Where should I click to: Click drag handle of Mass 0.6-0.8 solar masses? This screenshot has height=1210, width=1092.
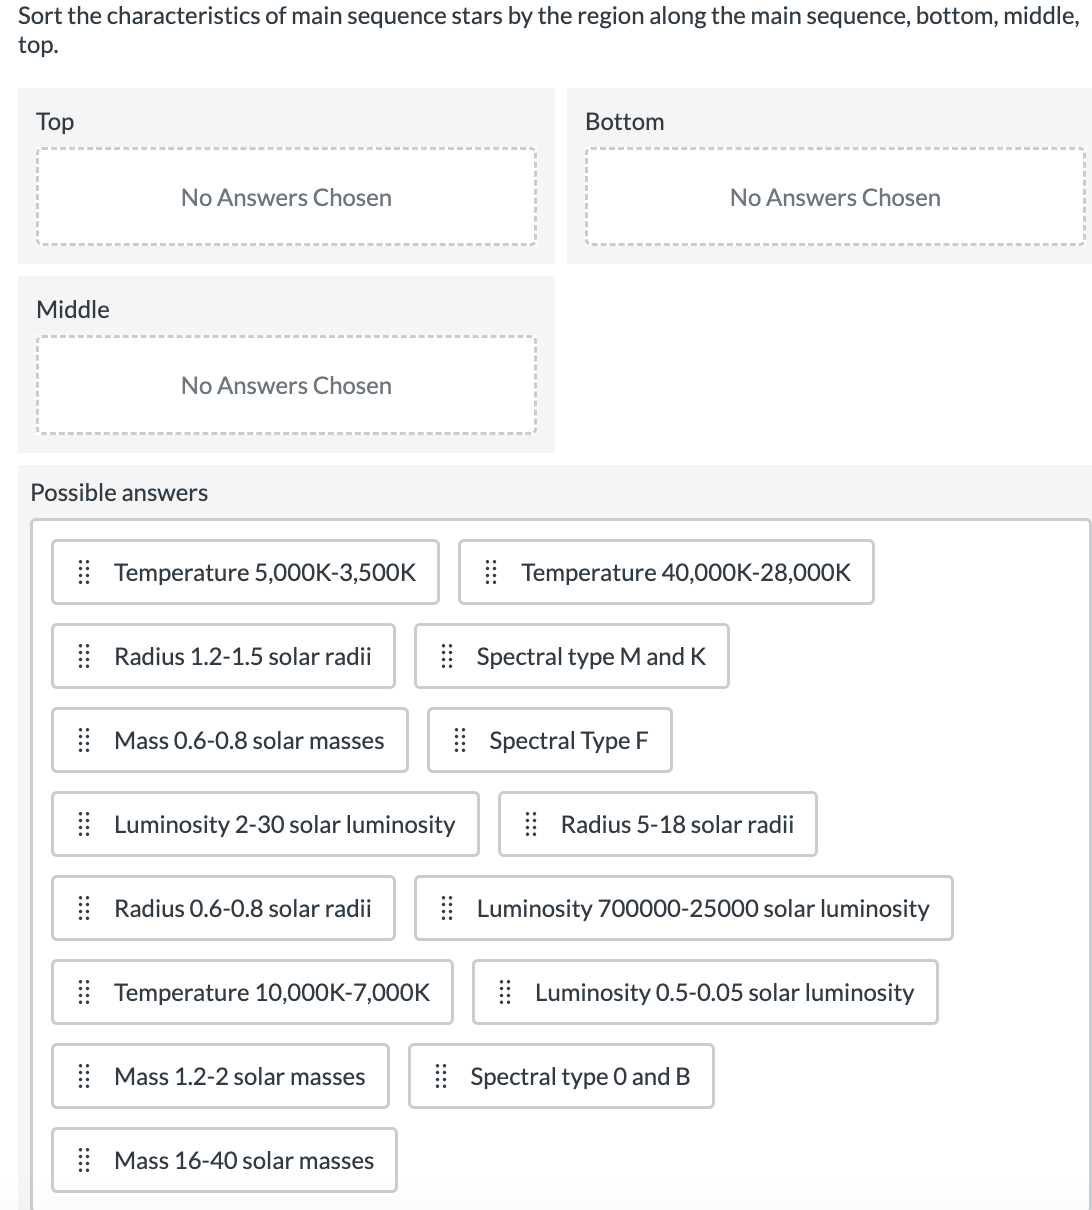click(x=85, y=740)
